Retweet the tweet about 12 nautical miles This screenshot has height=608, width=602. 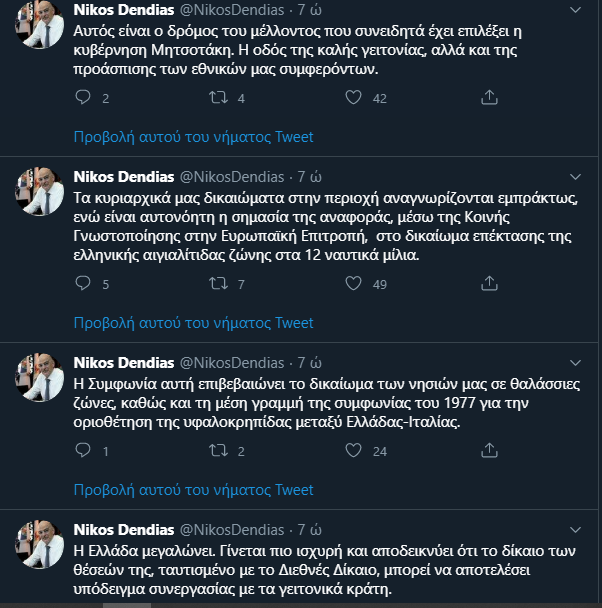(218, 283)
